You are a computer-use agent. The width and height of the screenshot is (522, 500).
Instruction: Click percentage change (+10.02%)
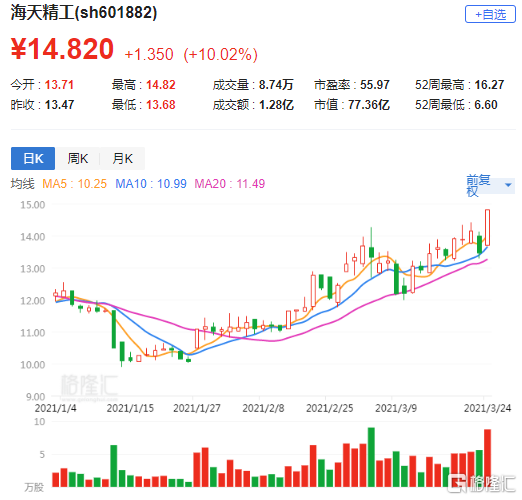[x=221, y=54]
